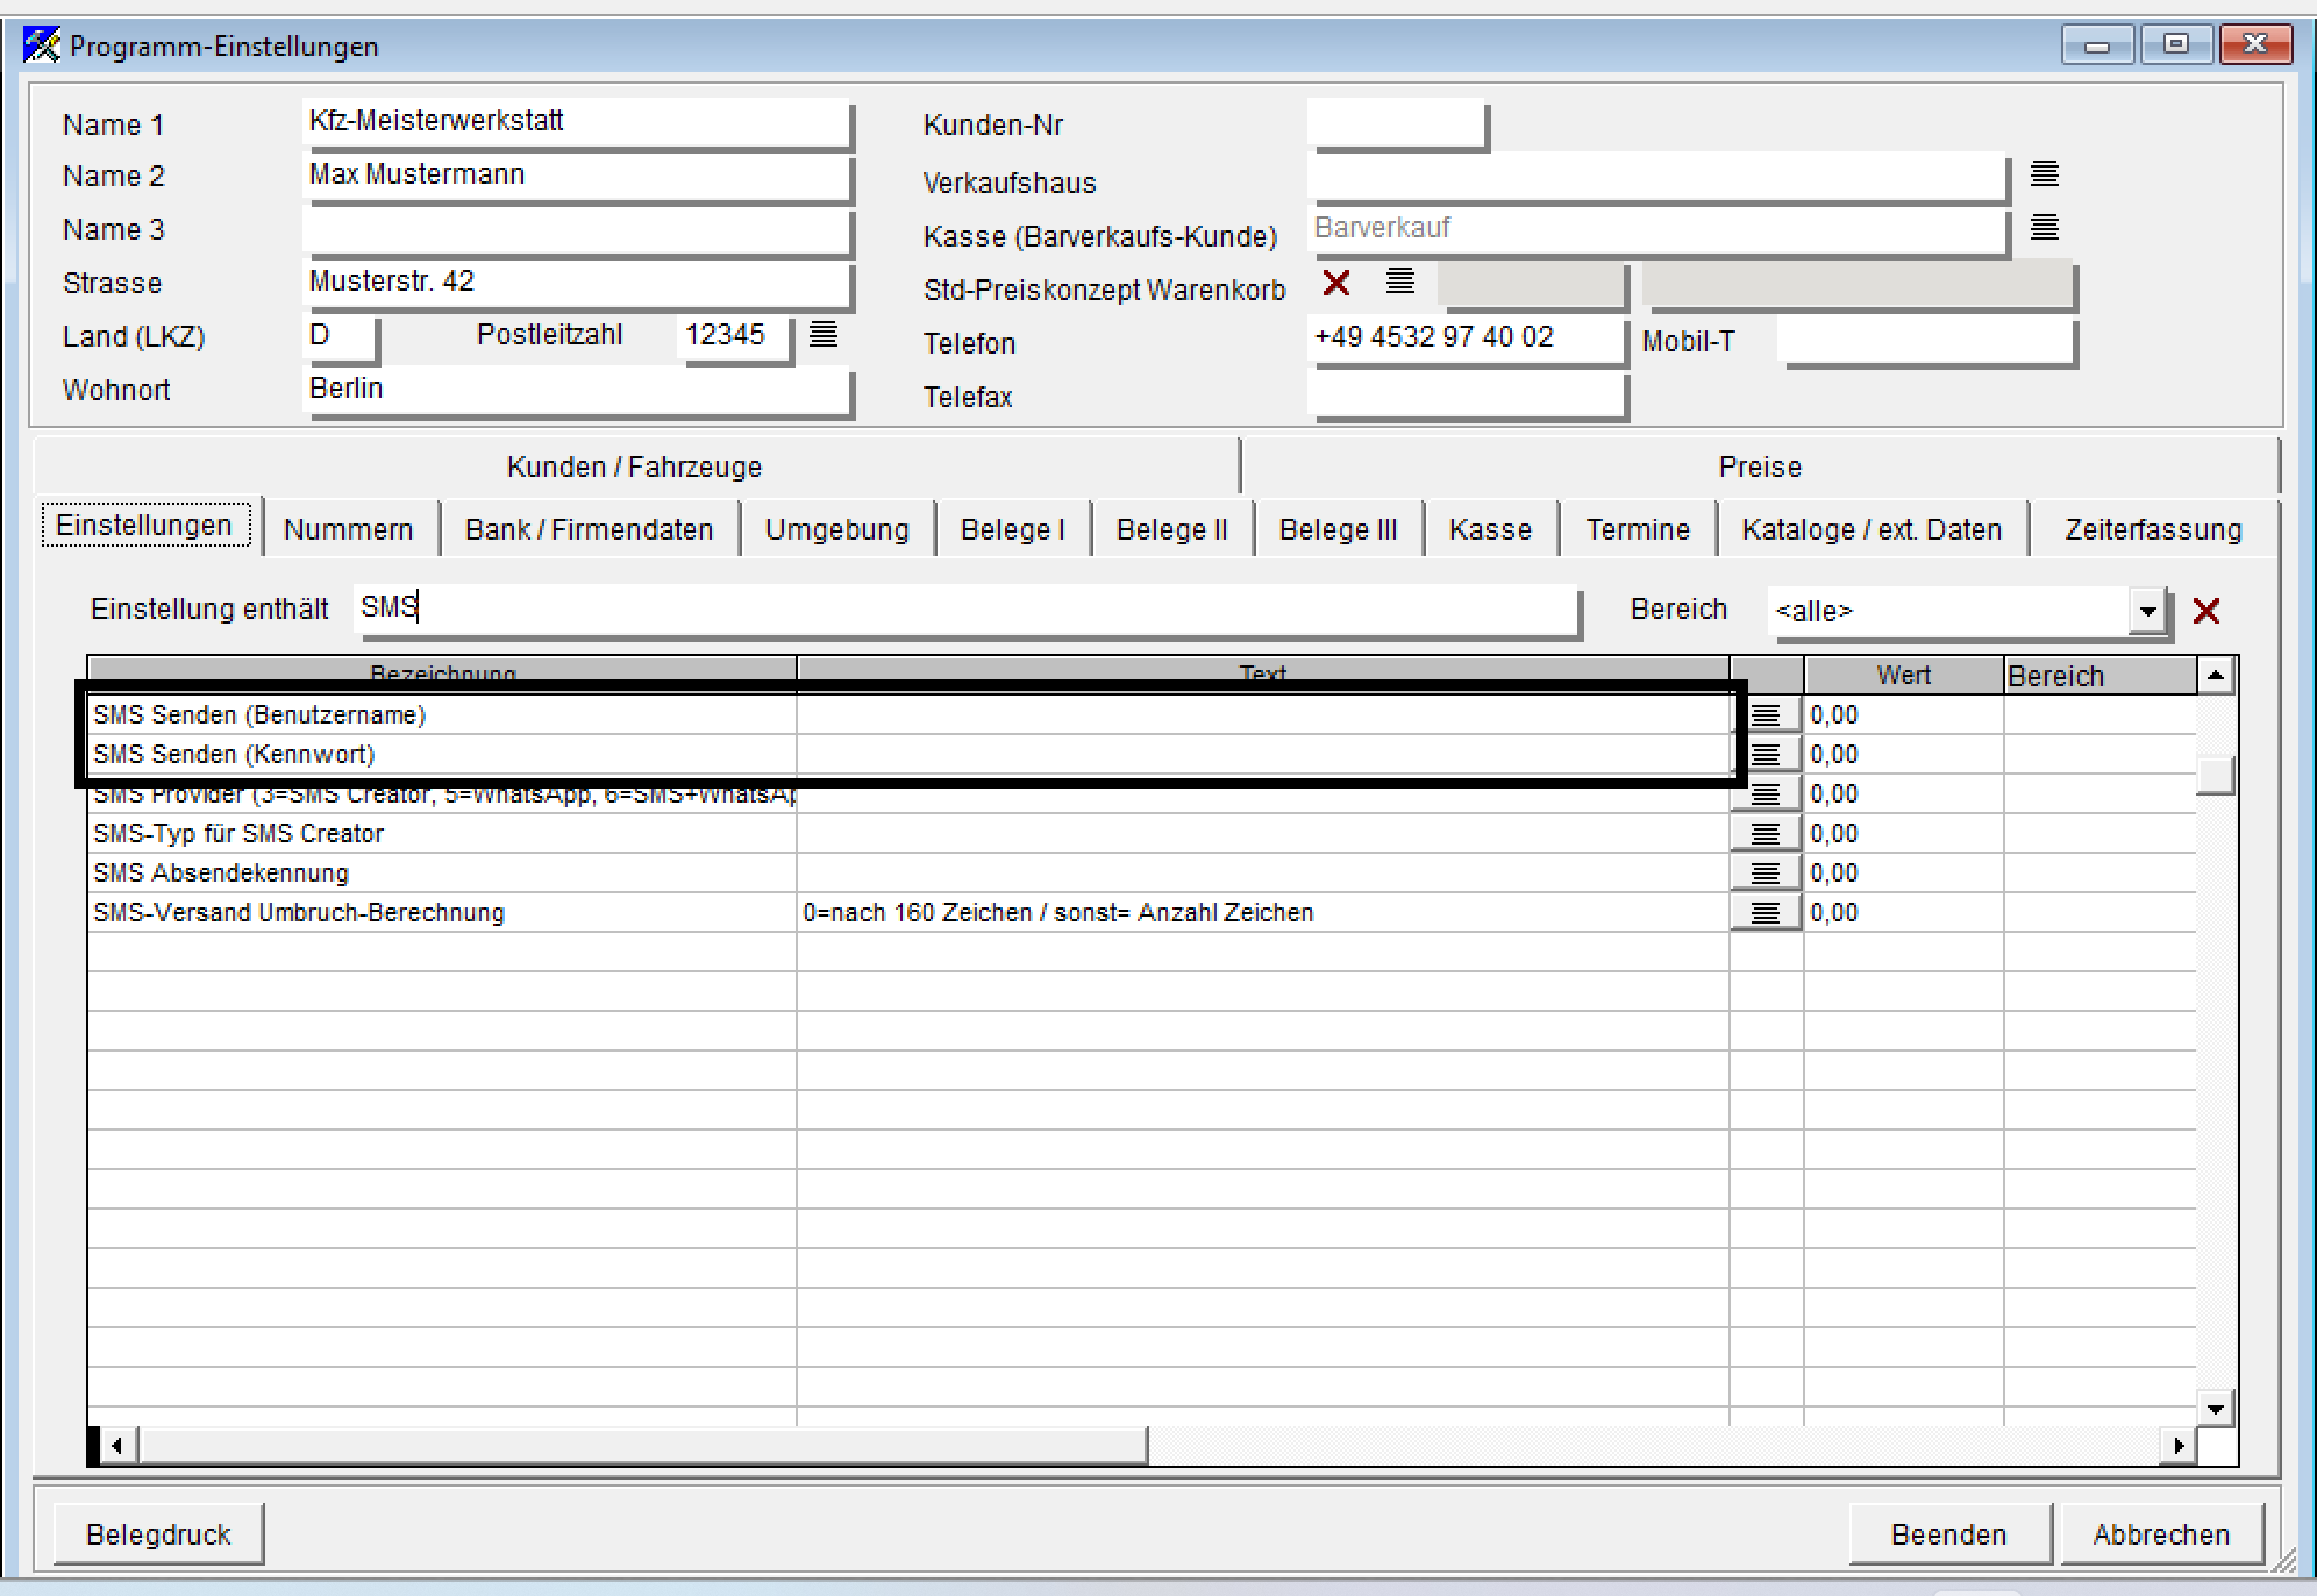
Task: Select the Preise tab
Action: pos(1760,467)
